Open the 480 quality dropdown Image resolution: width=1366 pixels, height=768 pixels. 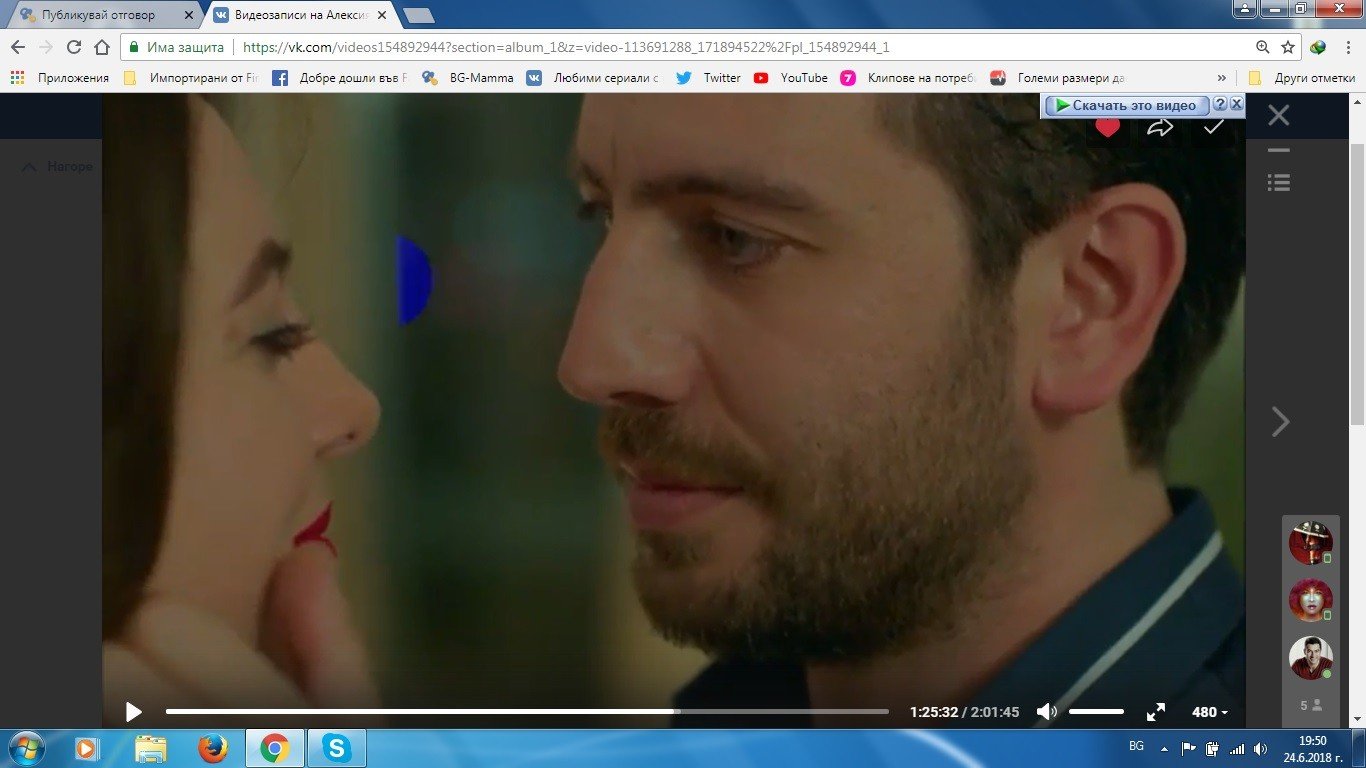(1209, 712)
